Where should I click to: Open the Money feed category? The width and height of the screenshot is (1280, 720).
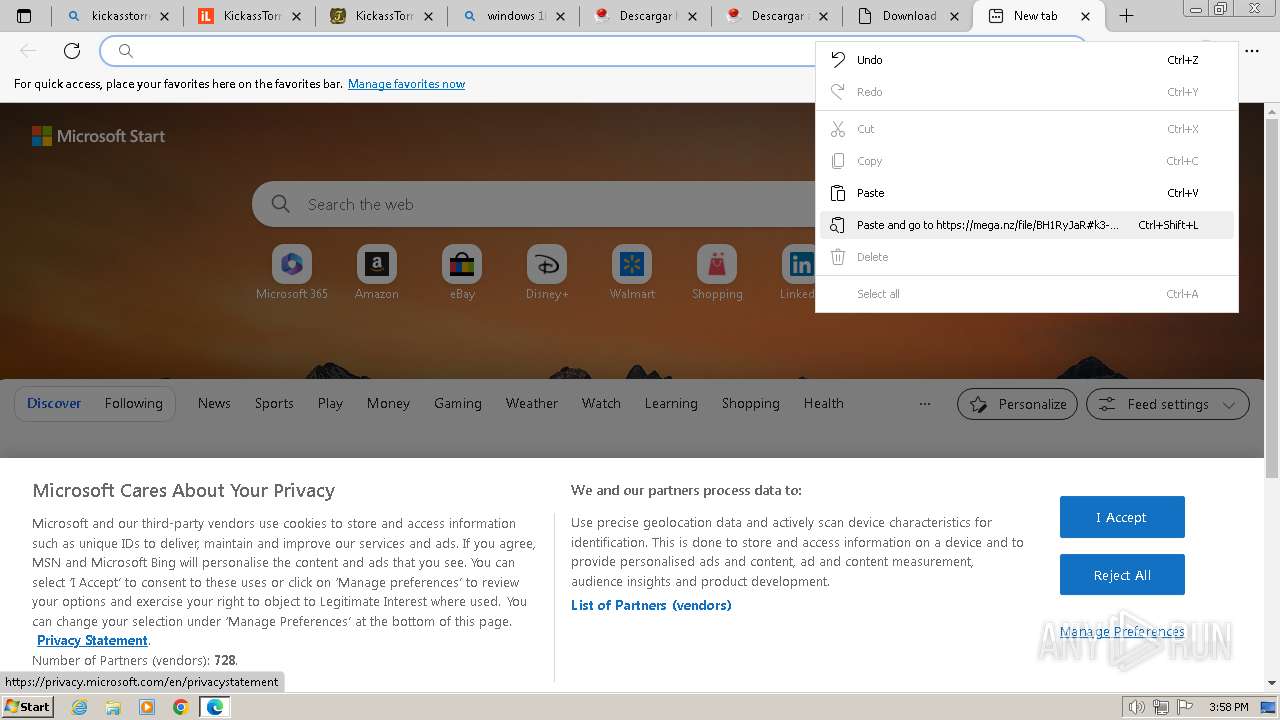[388, 404]
